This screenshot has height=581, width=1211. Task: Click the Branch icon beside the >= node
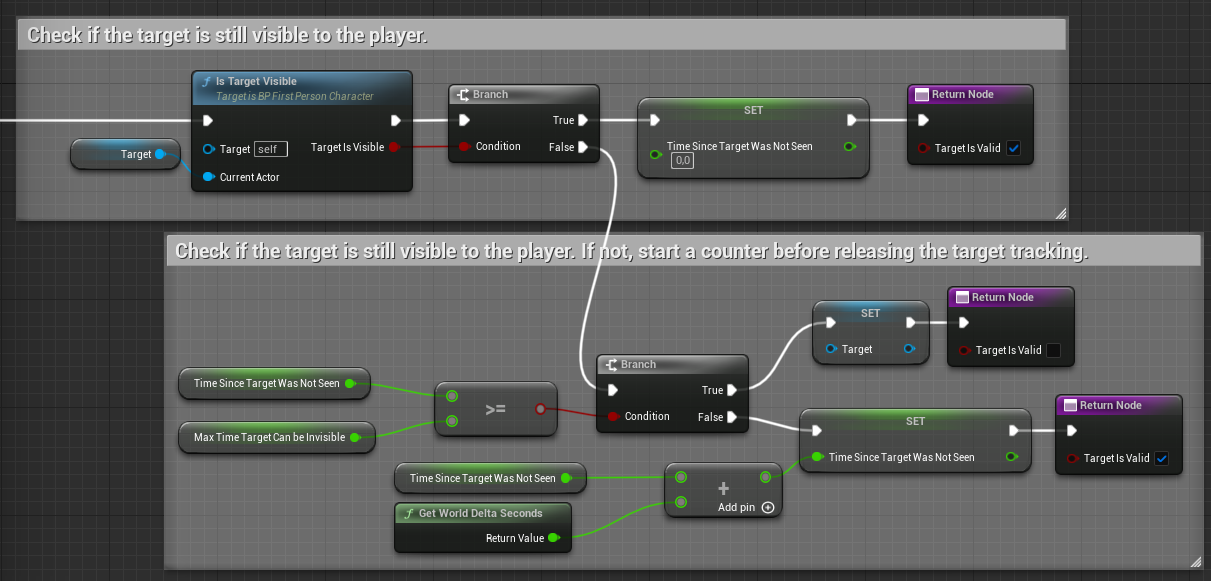(610, 365)
